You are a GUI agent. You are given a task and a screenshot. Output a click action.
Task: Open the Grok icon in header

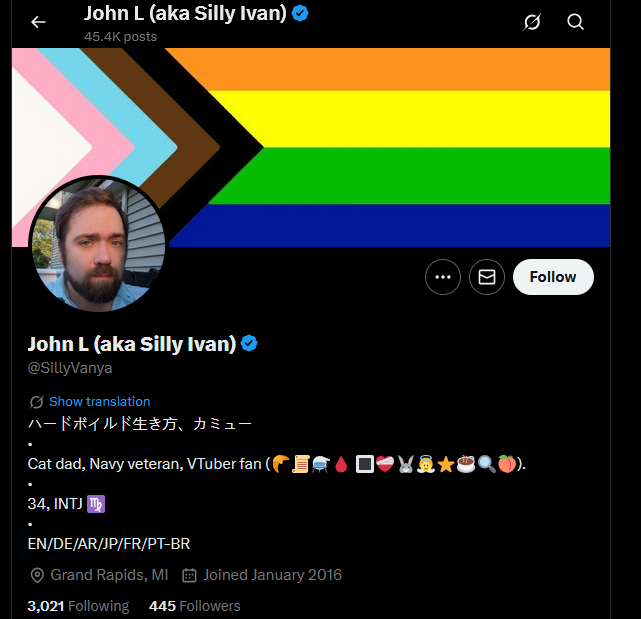coord(532,22)
